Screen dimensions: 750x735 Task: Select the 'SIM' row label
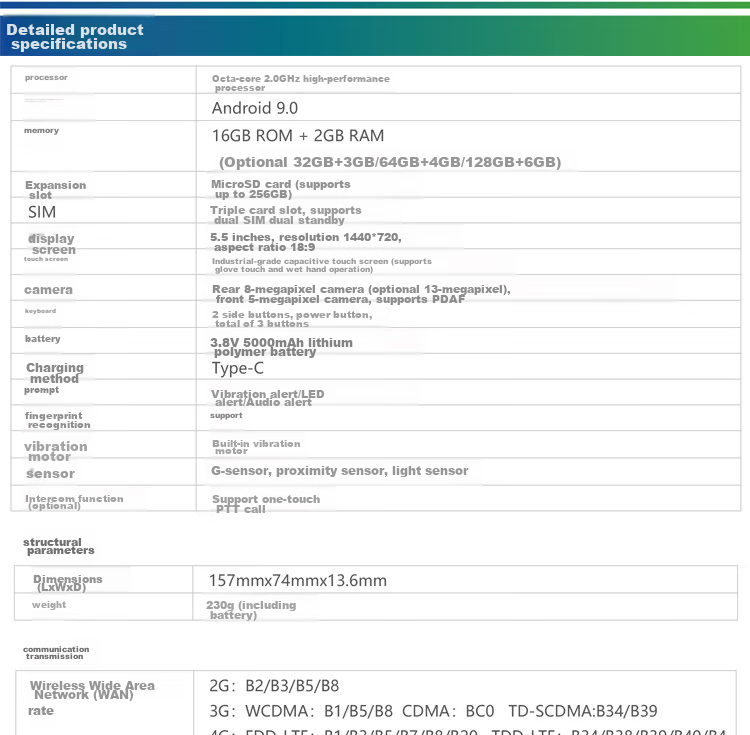[42, 212]
